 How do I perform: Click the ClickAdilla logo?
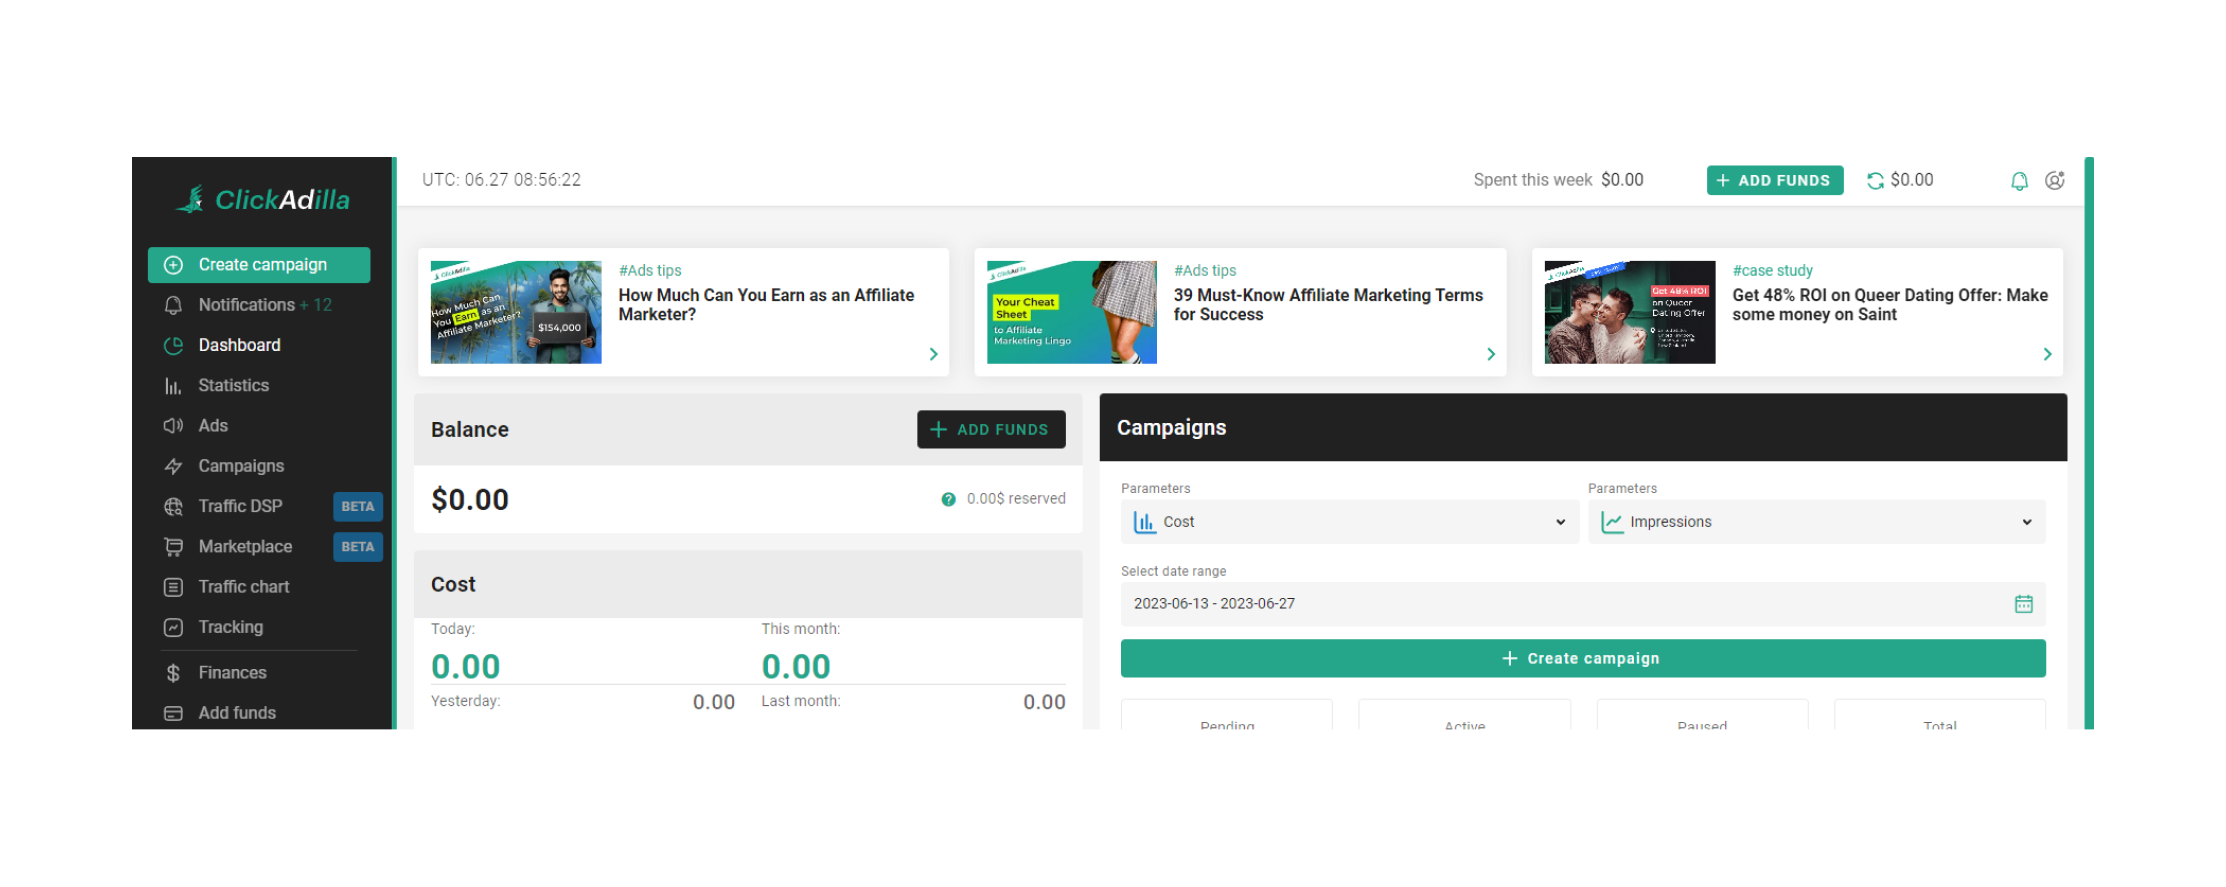point(263,200)
